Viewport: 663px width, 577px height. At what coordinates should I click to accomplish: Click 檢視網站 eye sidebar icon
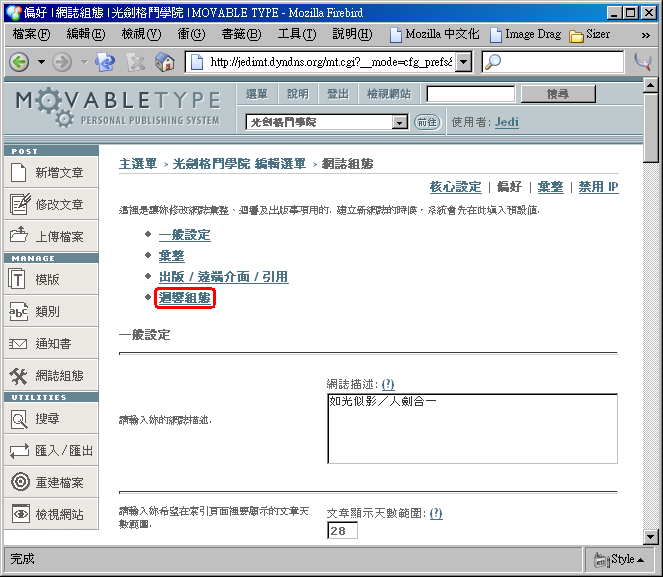pos(21,514)
